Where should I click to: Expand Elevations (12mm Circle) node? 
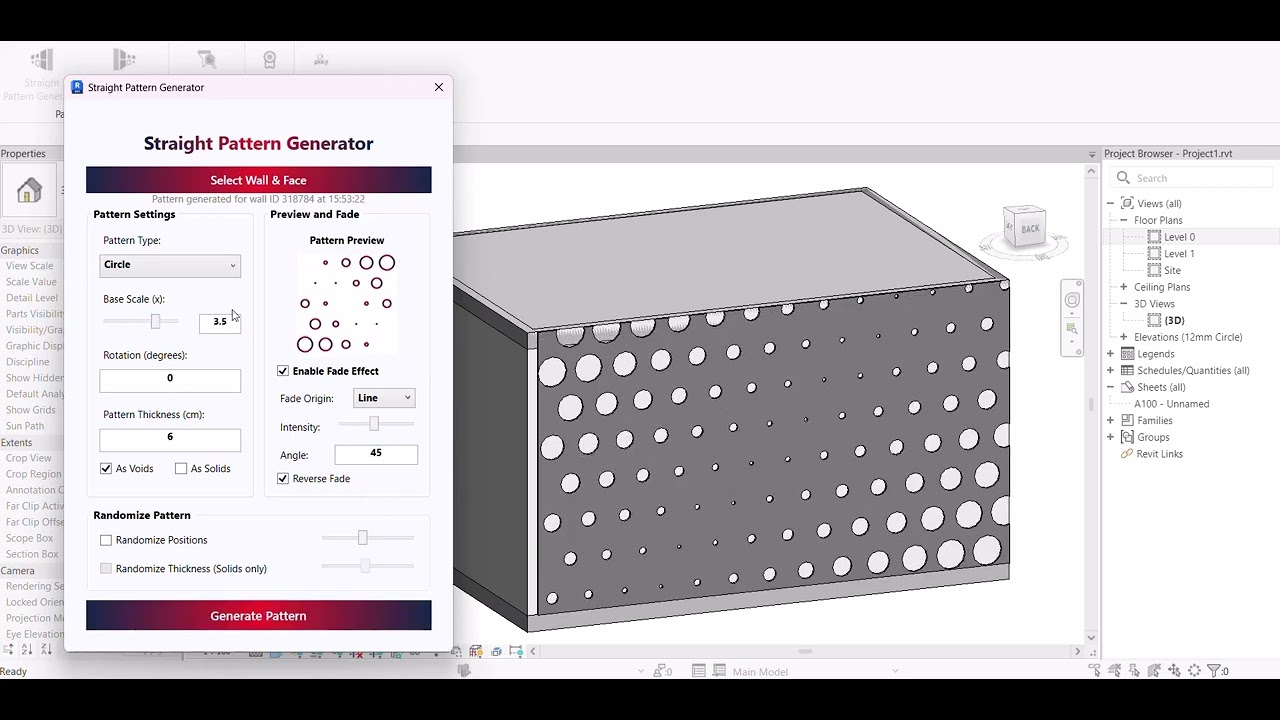(1124, 337)
